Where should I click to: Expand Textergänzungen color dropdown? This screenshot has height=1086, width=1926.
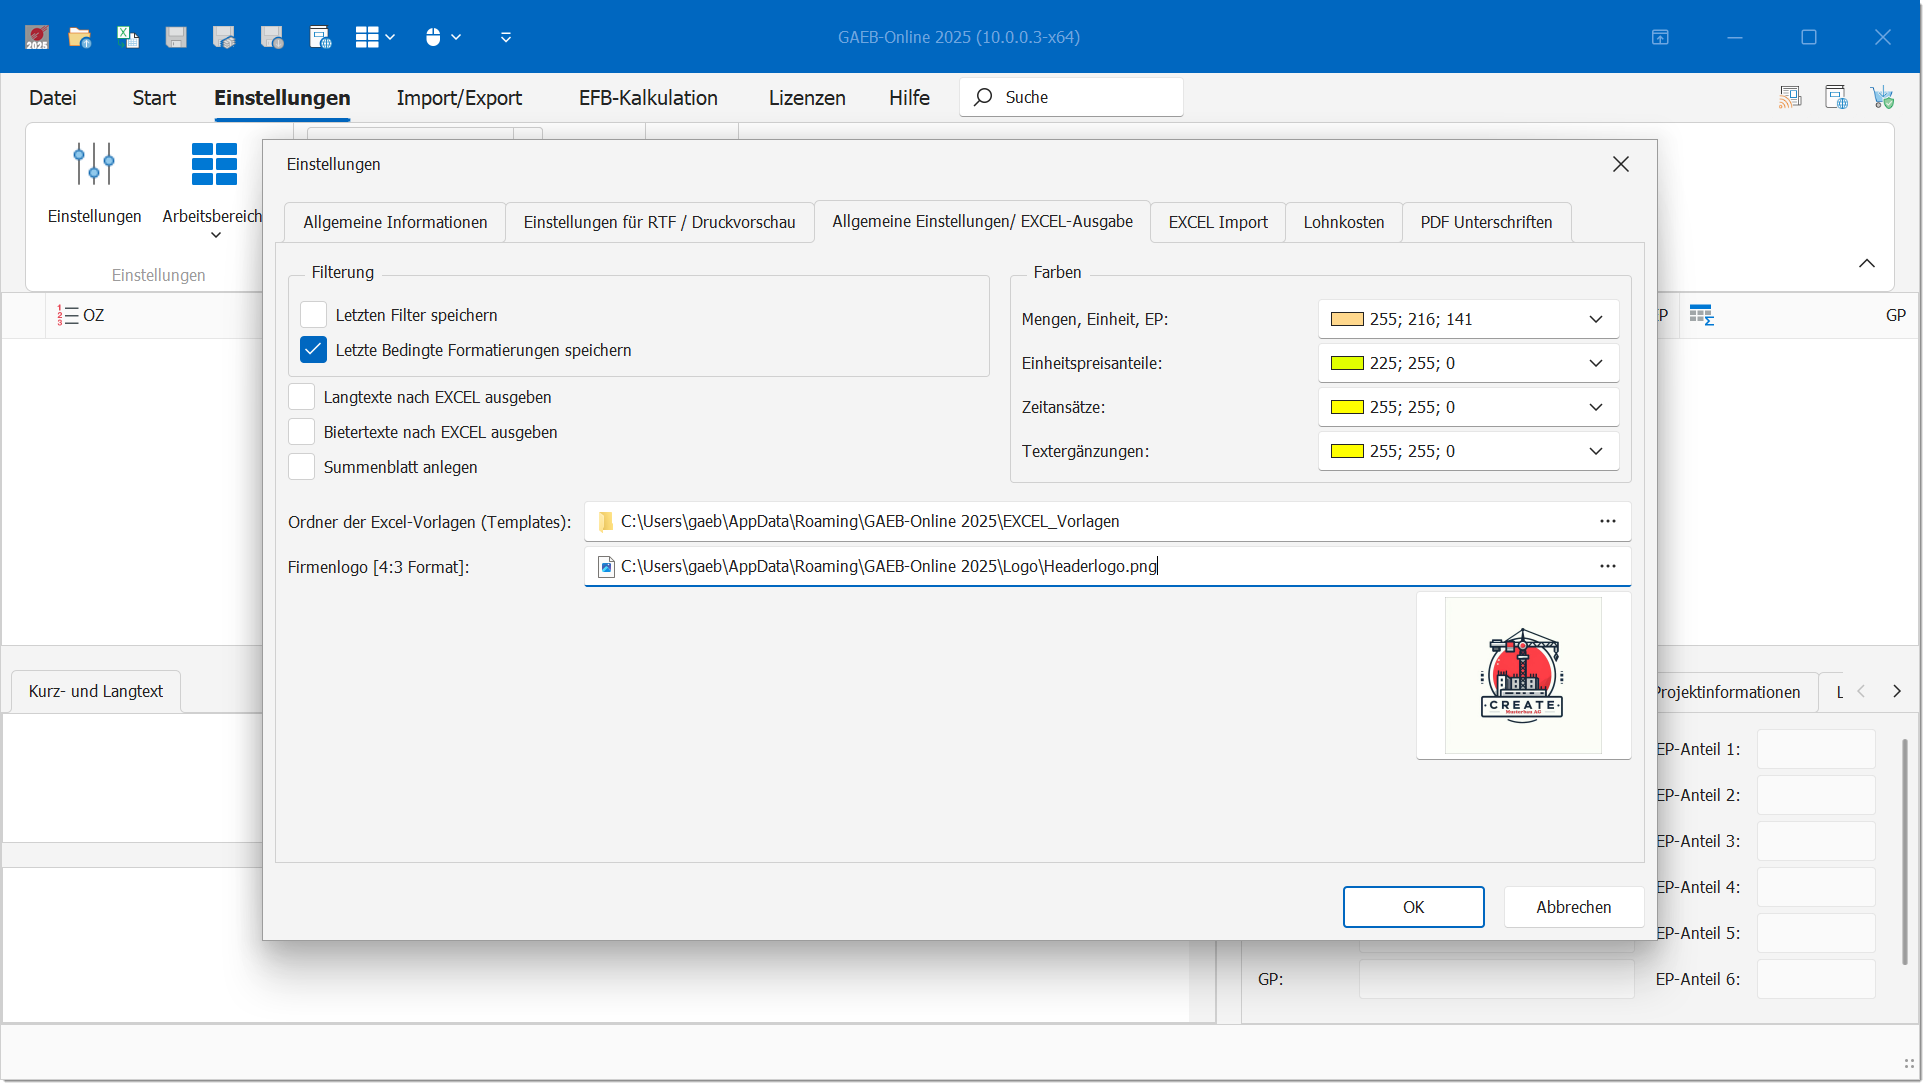click(x=1595, y=451)
